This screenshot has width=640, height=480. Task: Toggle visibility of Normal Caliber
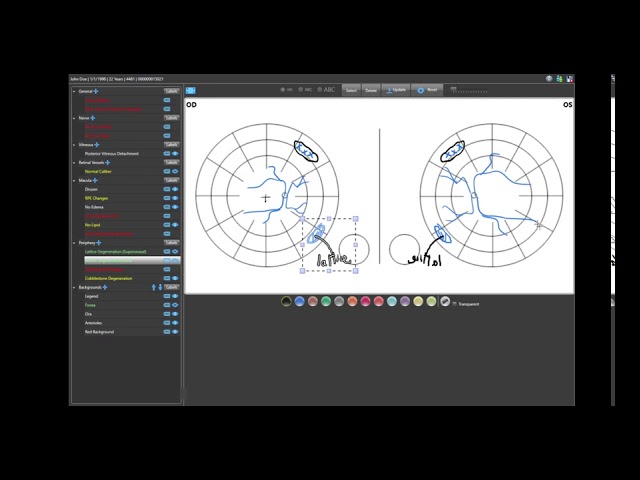click(x=175, y=171)
